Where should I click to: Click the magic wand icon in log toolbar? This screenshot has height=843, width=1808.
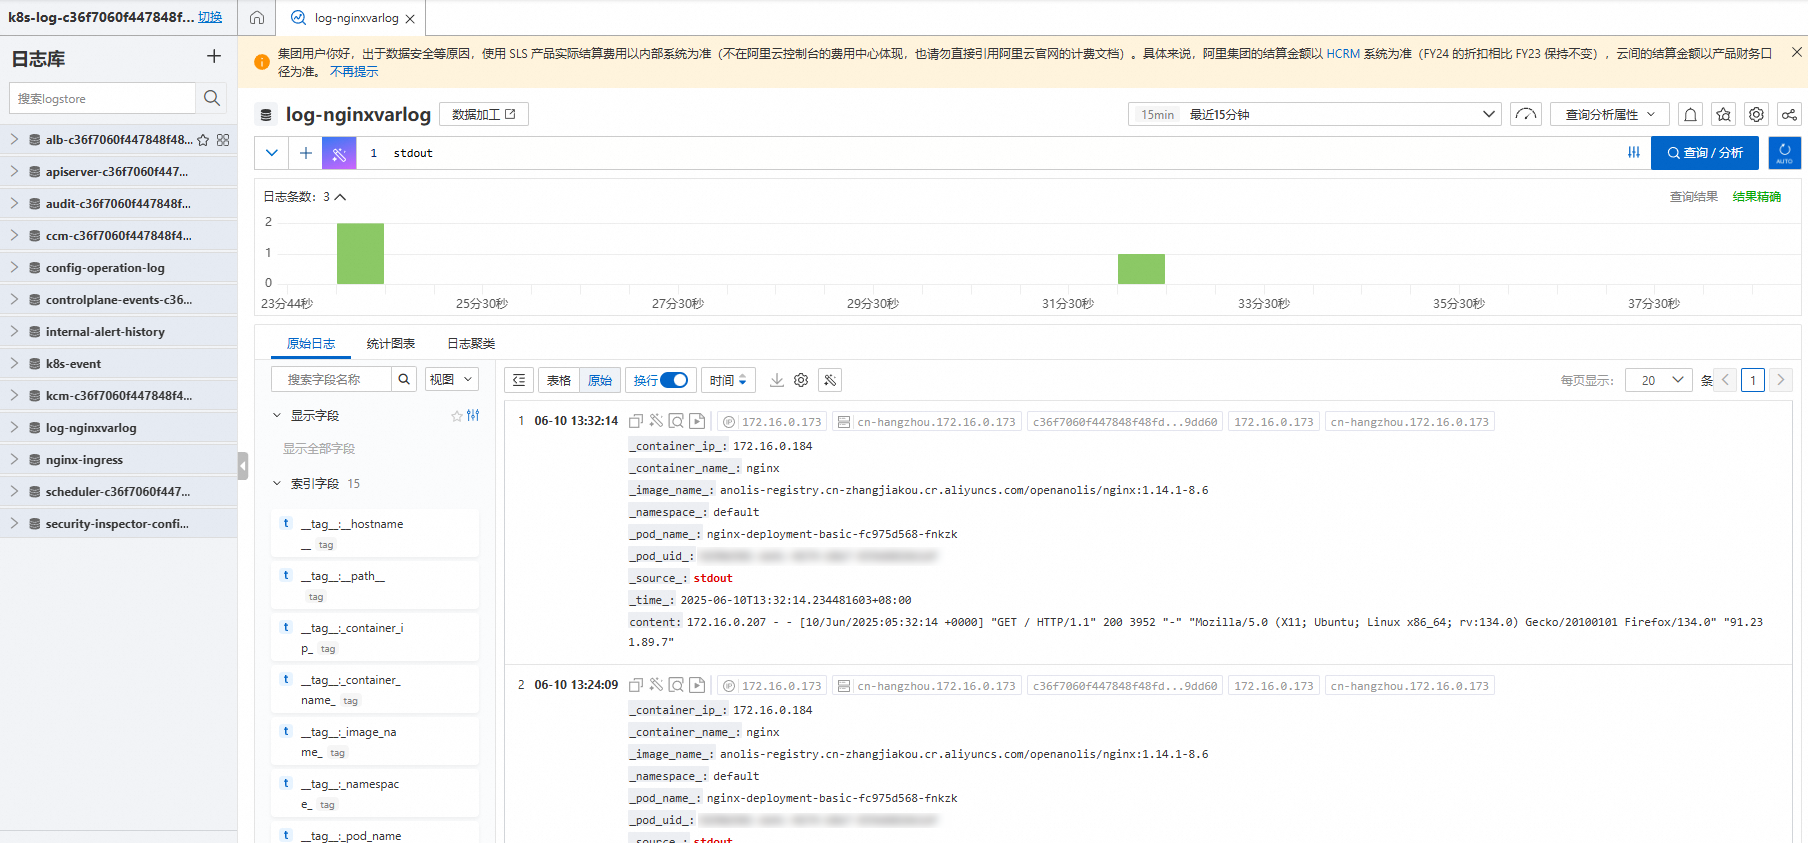coord(830,380)
